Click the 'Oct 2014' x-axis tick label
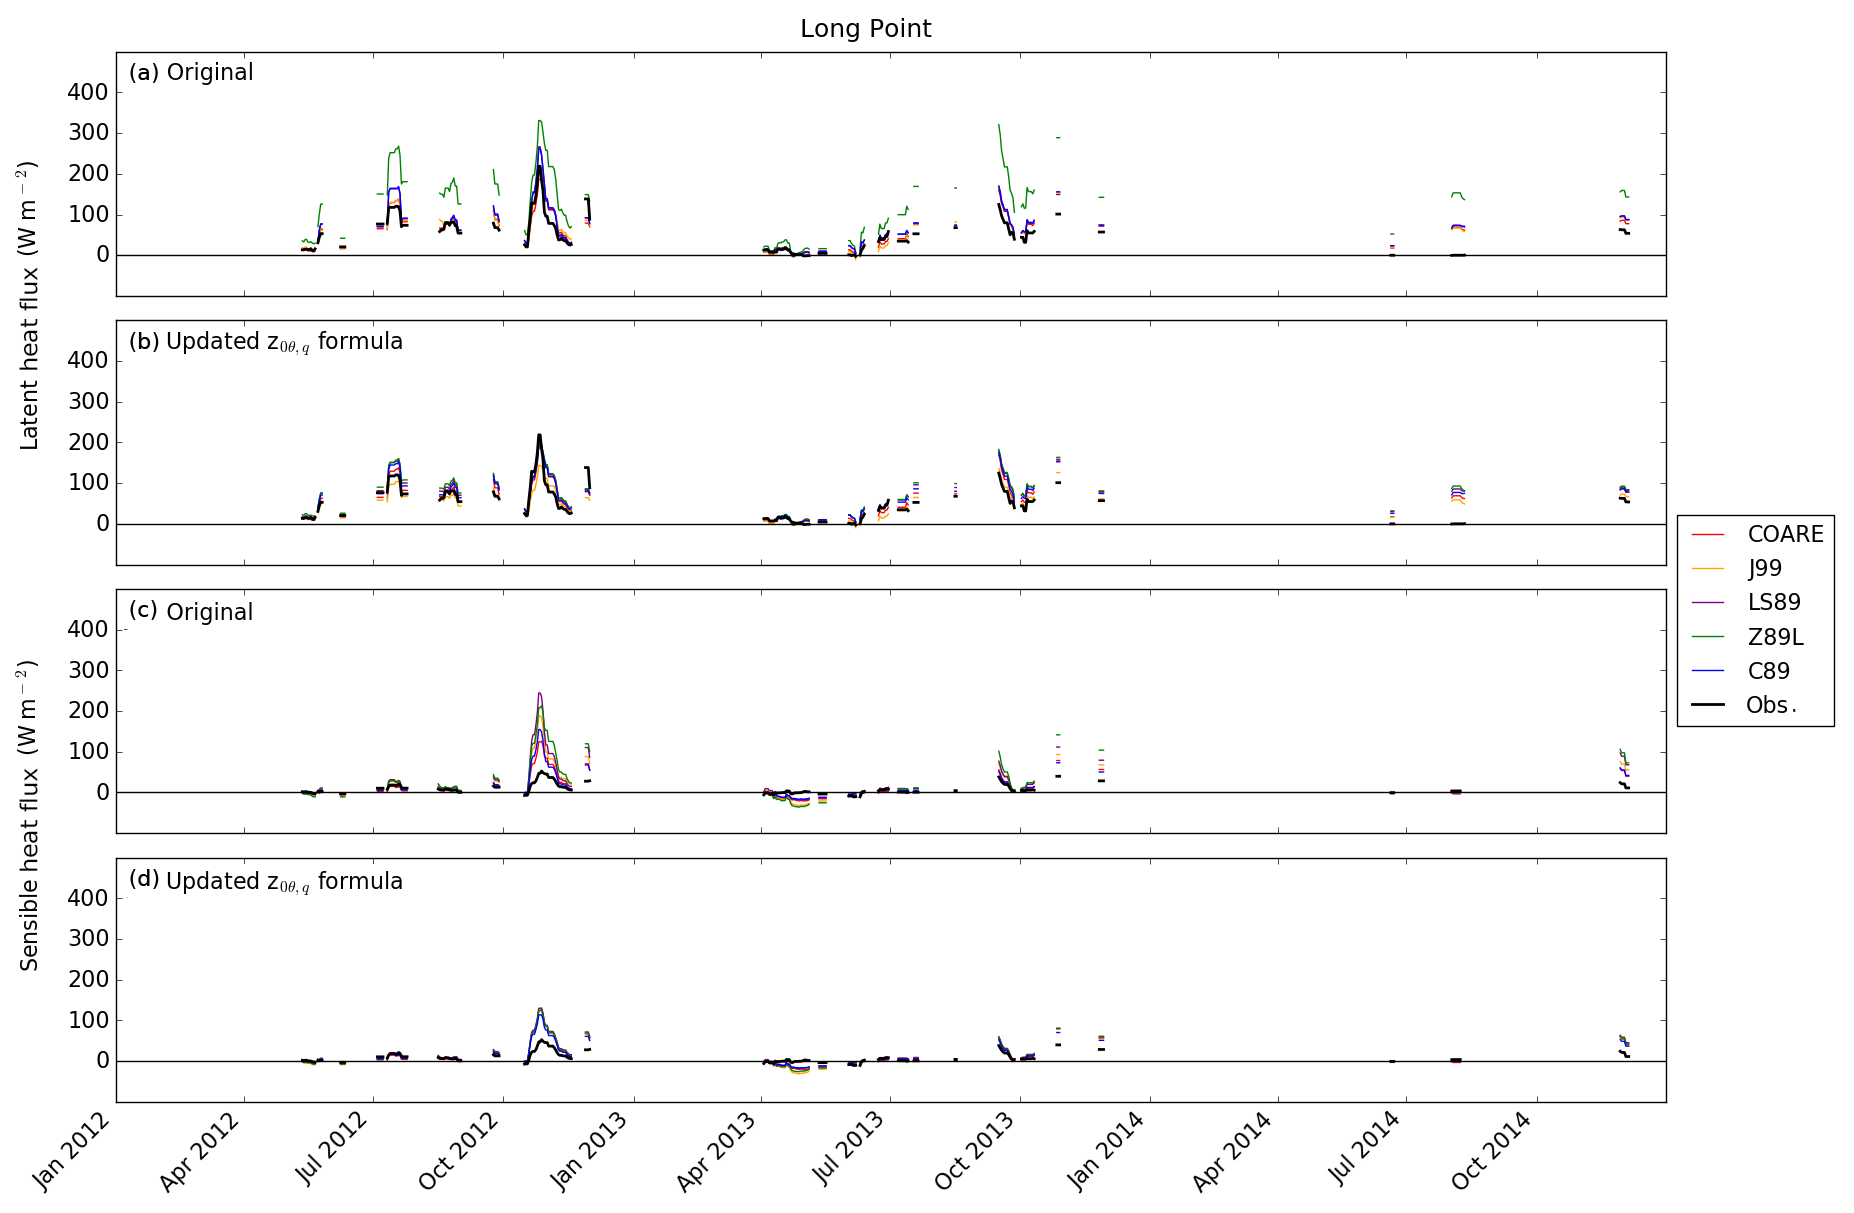The width and height of the screenshot is (1854, 1213). click(1493, 1152)
